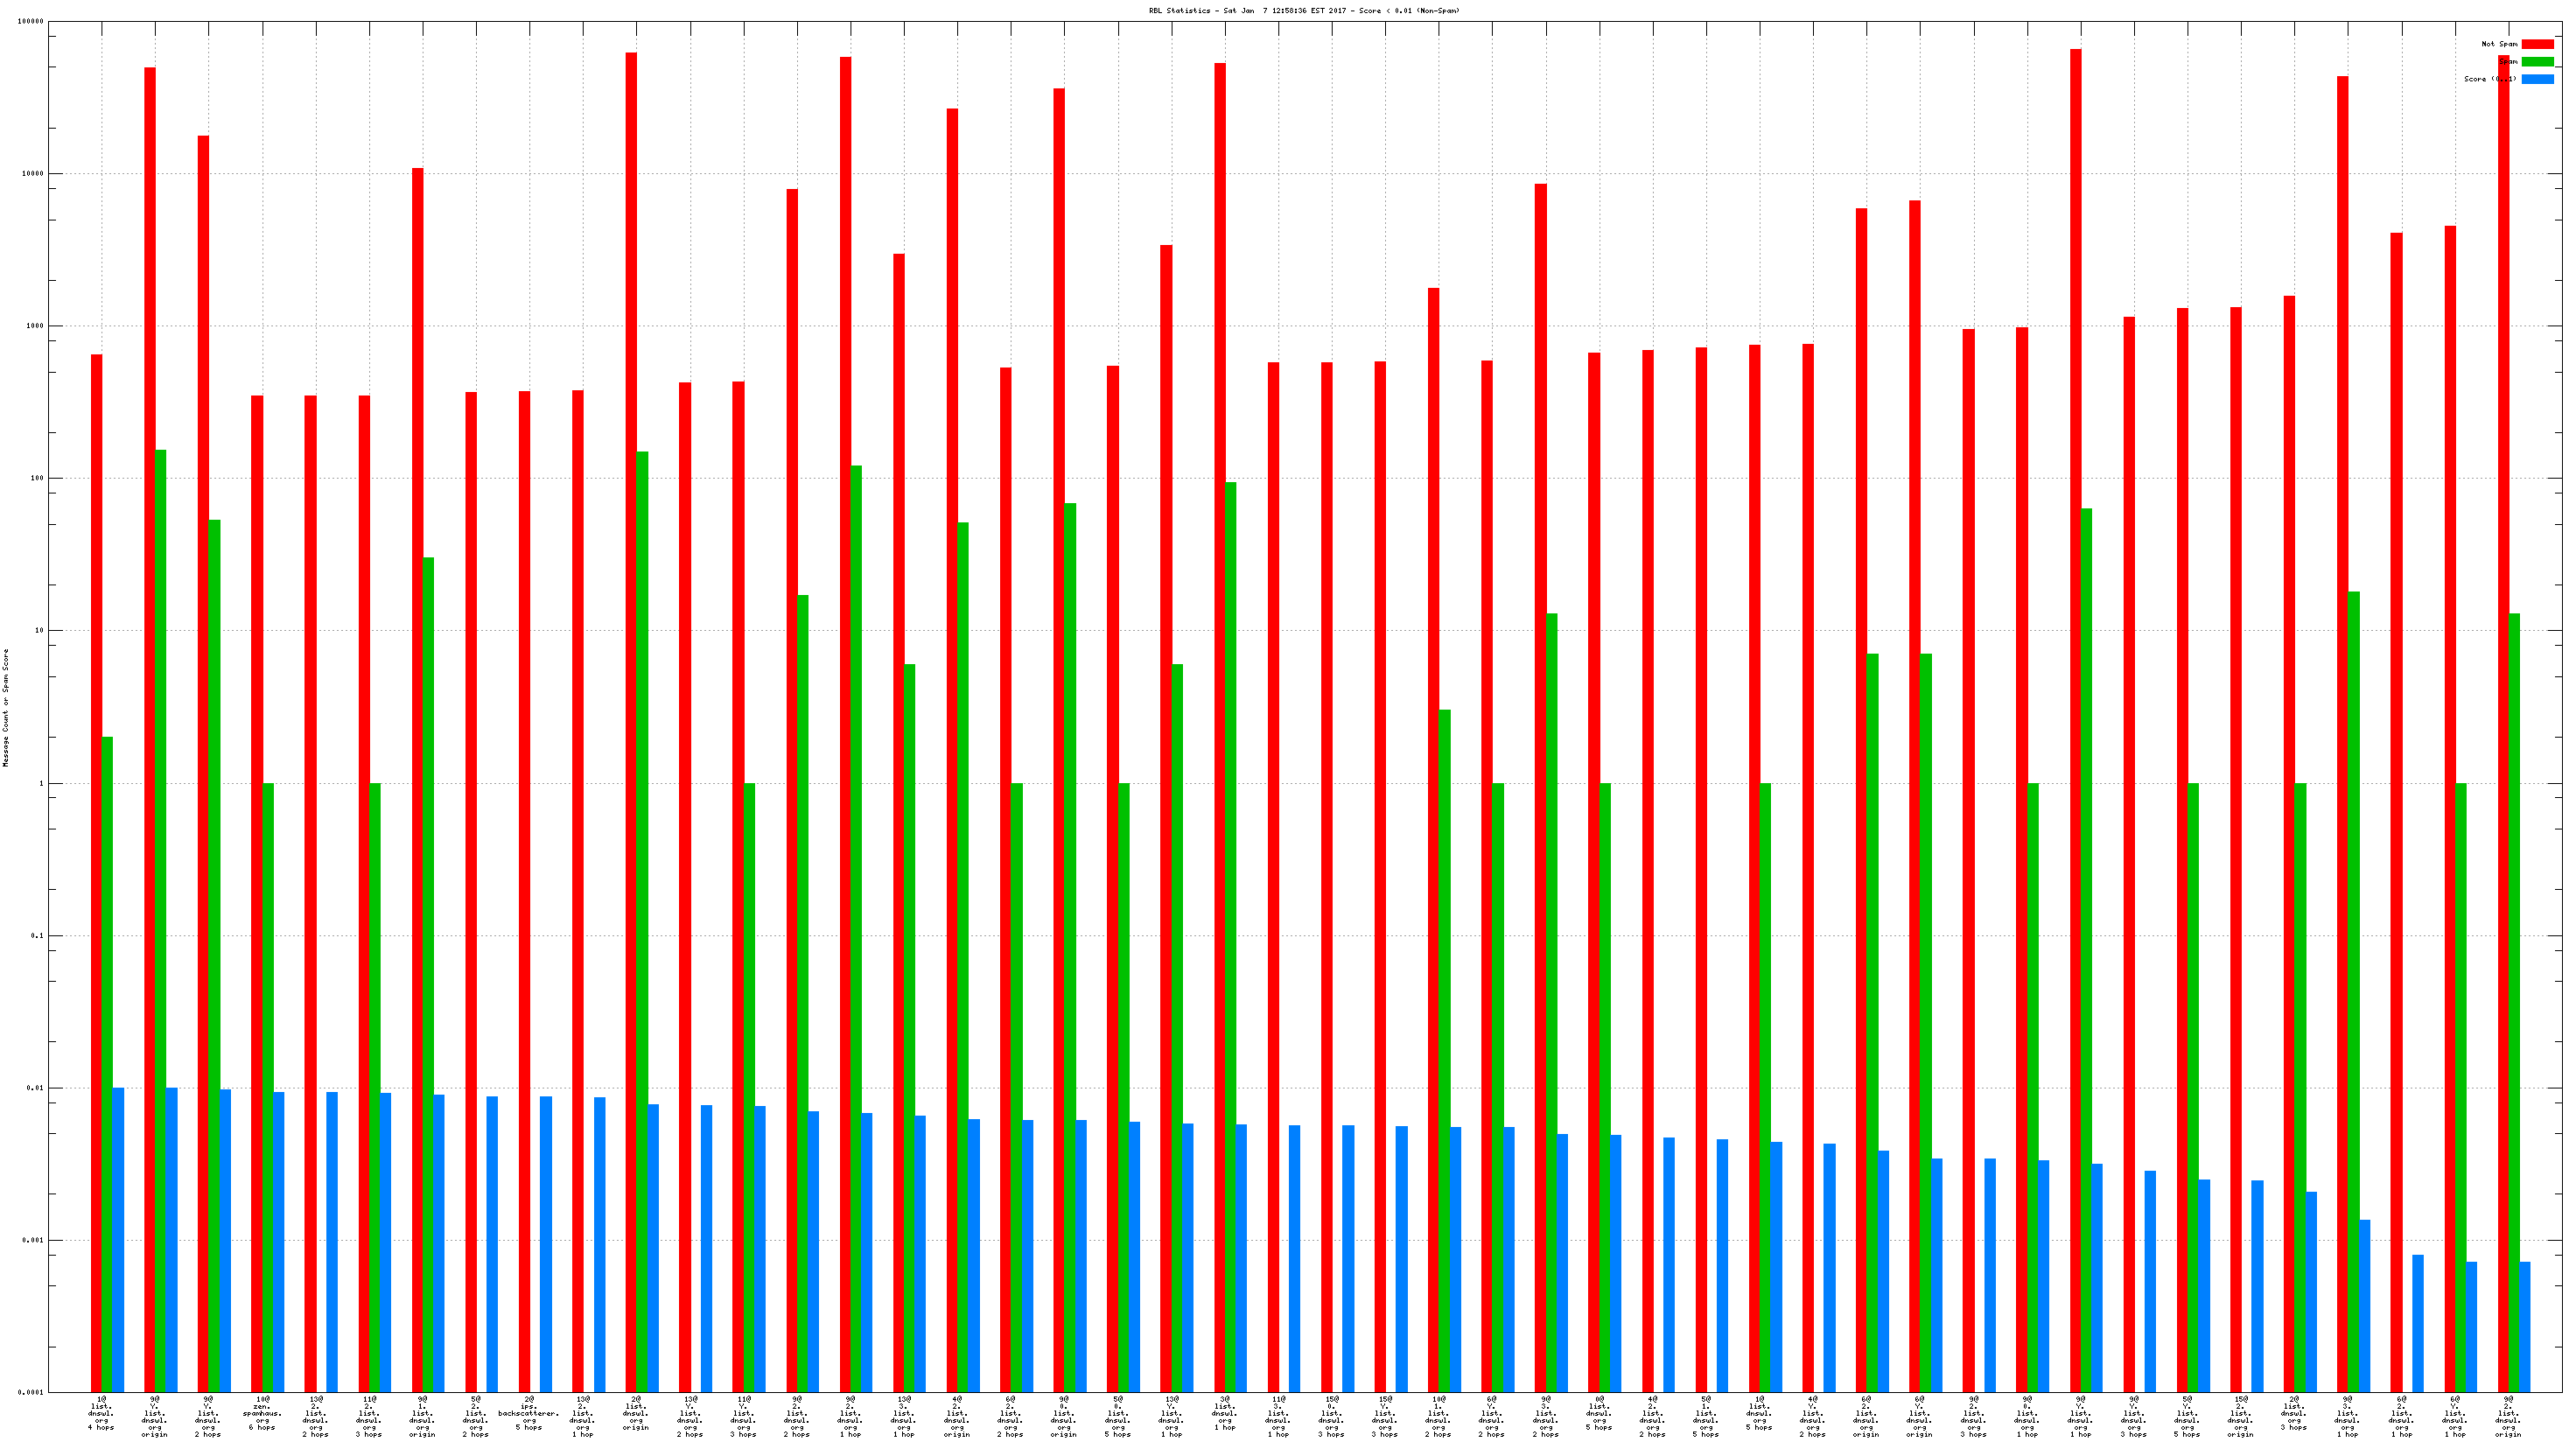The width and height of the screenshot is (2576, 1449).
Task: Click the blue bar above ips.backscatterer.org
Action: tap(546, 1240)
